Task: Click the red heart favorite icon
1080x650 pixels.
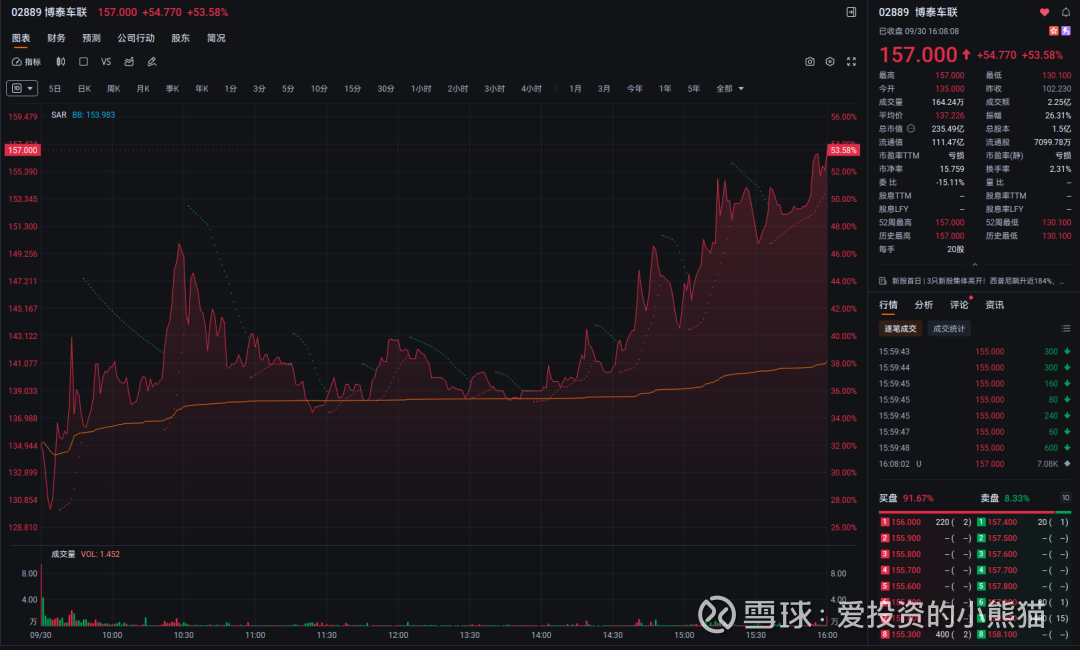Action: (1044, 12)
